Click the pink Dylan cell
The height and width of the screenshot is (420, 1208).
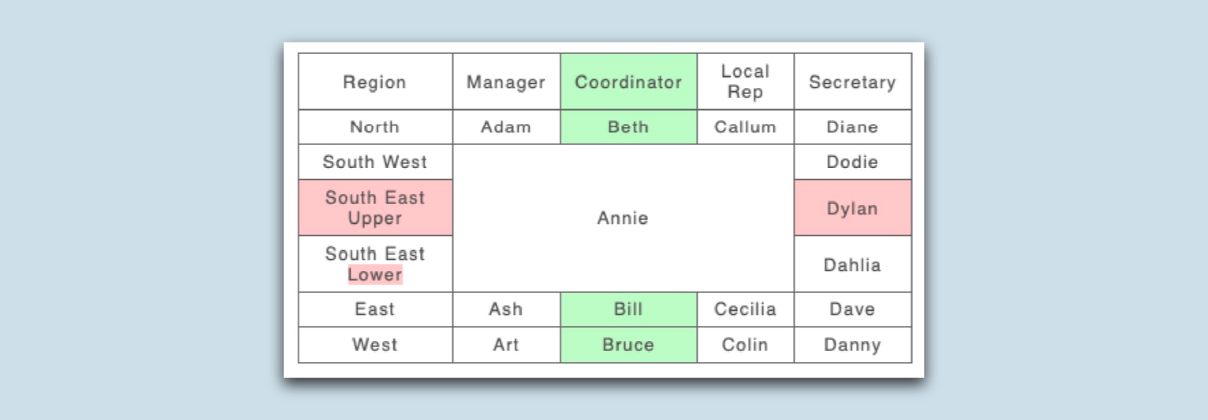coord(852,208)
